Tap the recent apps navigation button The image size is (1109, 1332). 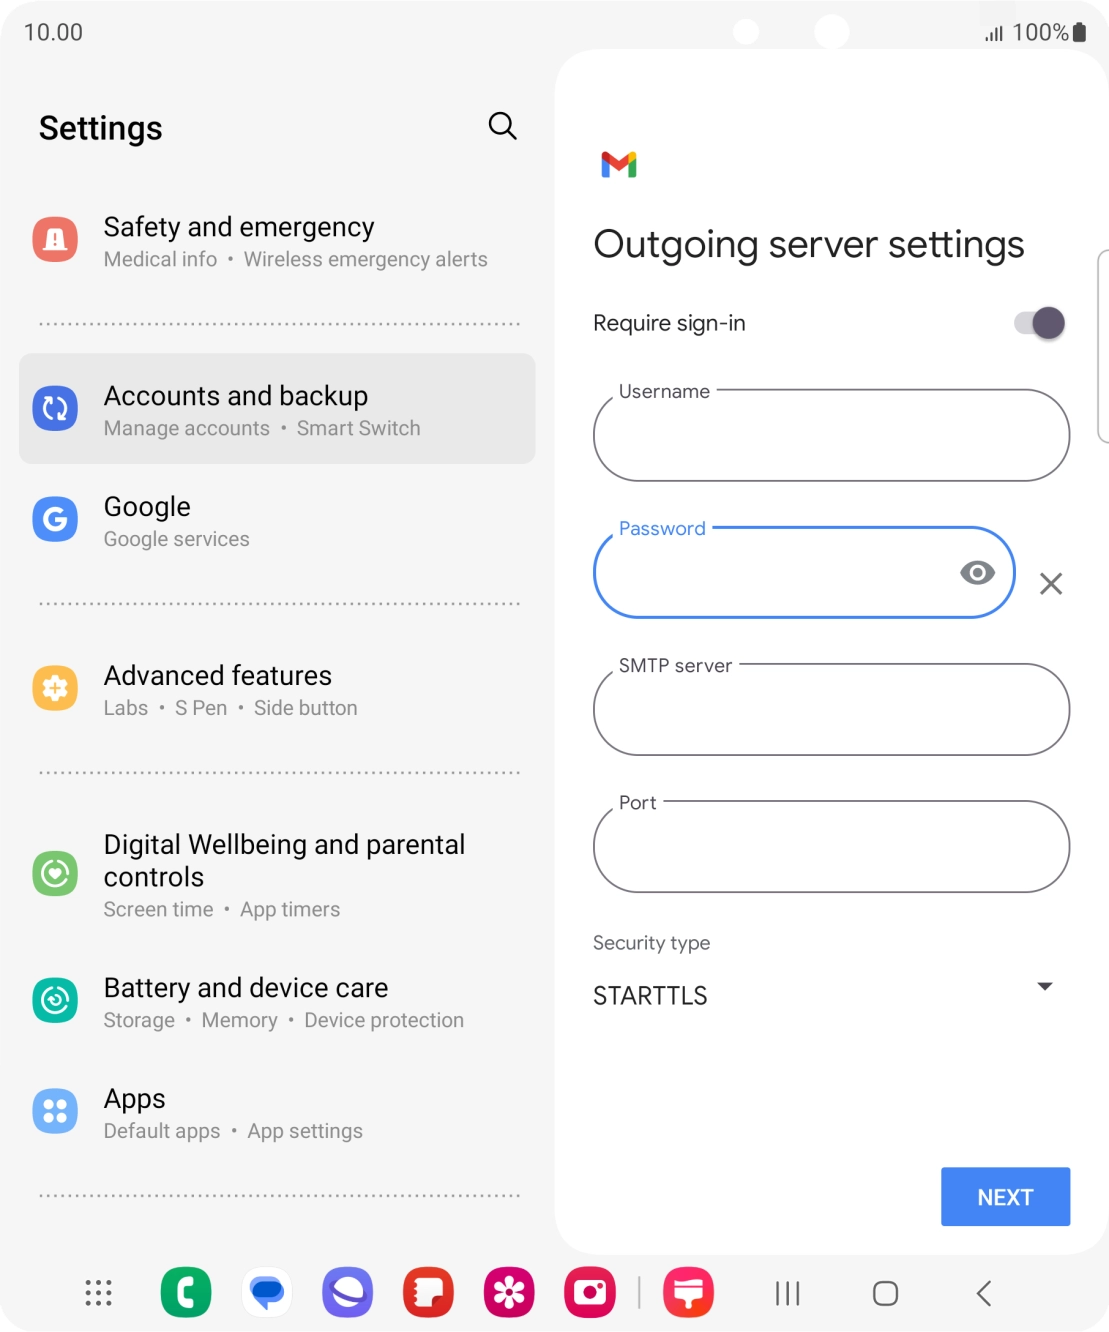[x=788, y=1293]
